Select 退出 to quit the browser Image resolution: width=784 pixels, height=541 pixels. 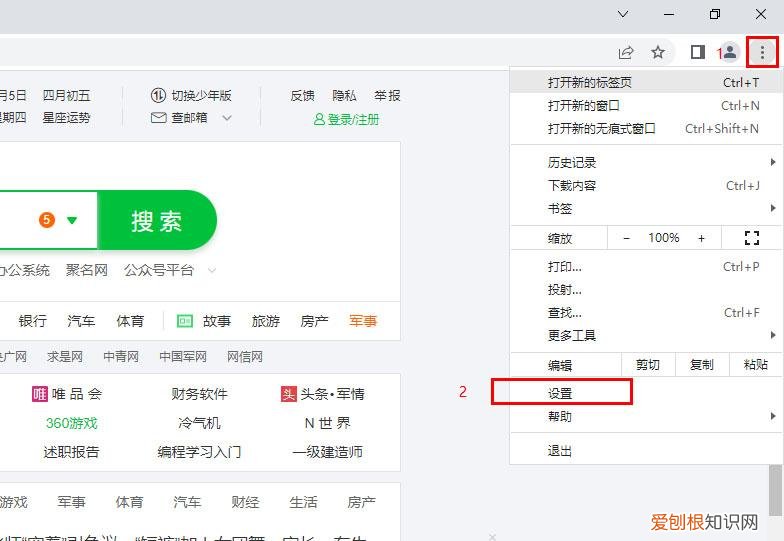pos(644,451)
